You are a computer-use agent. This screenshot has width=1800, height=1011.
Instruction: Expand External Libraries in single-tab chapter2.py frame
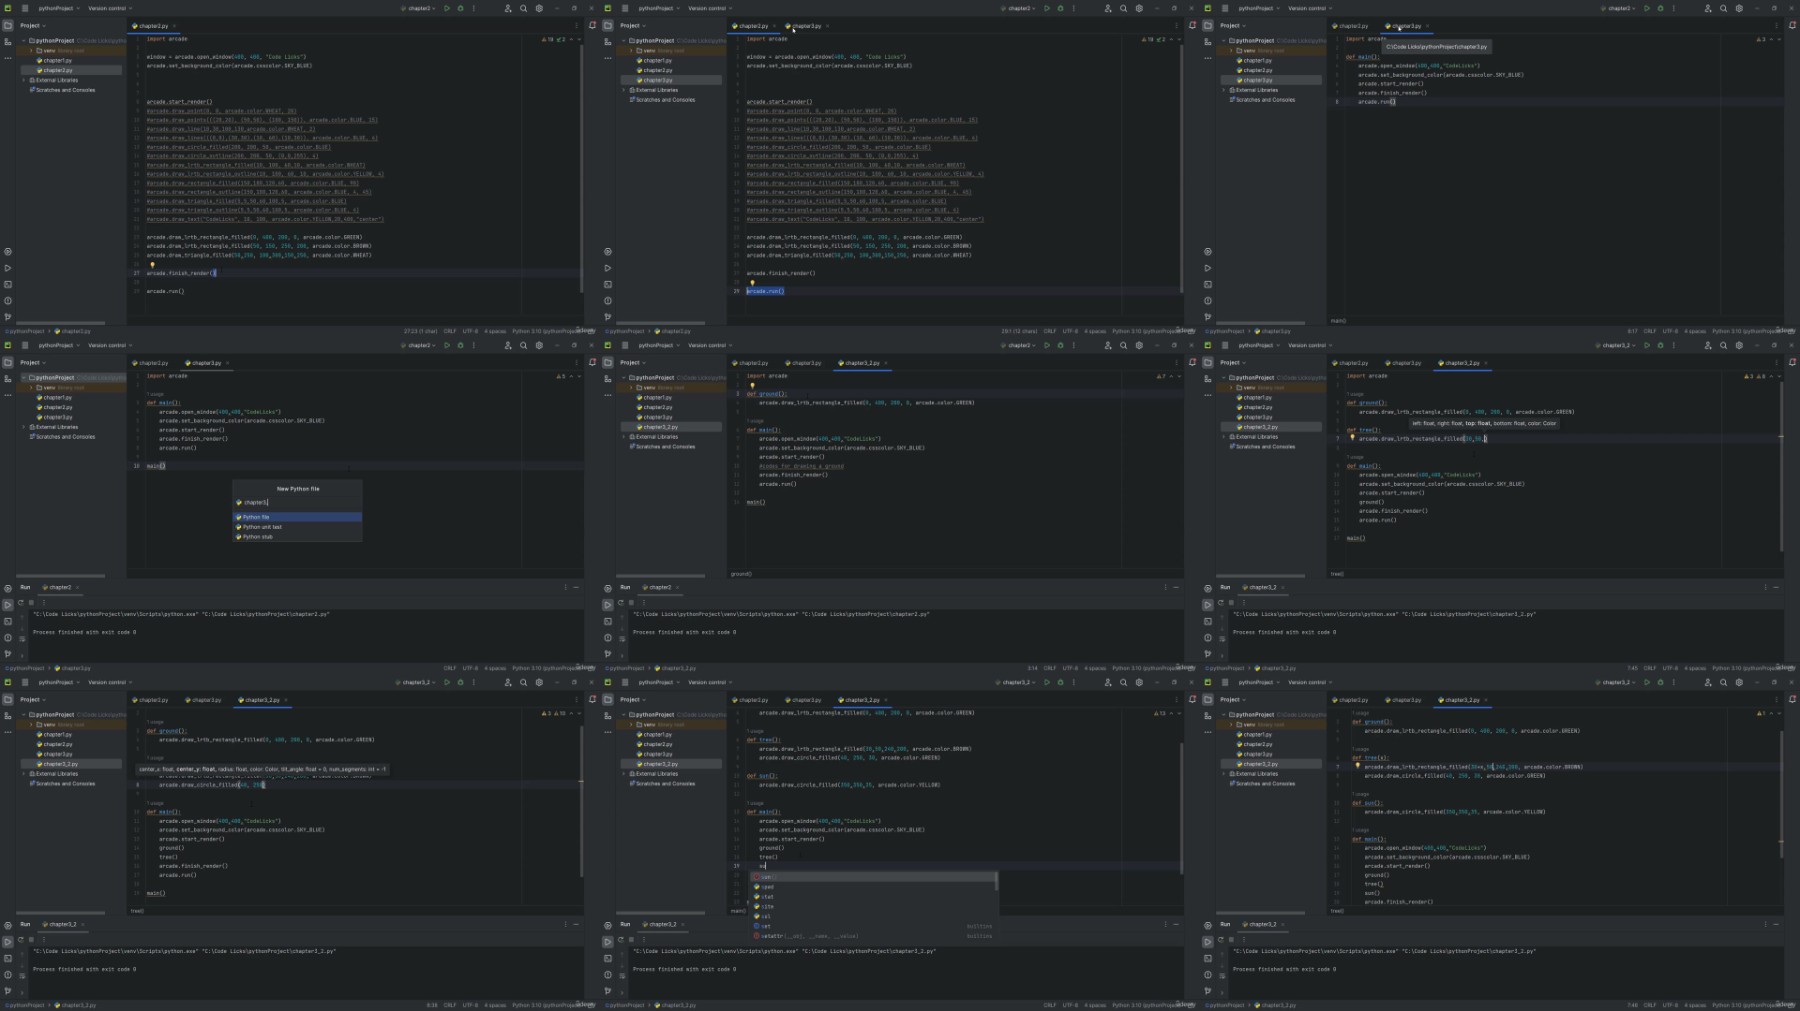pos(24,80)
